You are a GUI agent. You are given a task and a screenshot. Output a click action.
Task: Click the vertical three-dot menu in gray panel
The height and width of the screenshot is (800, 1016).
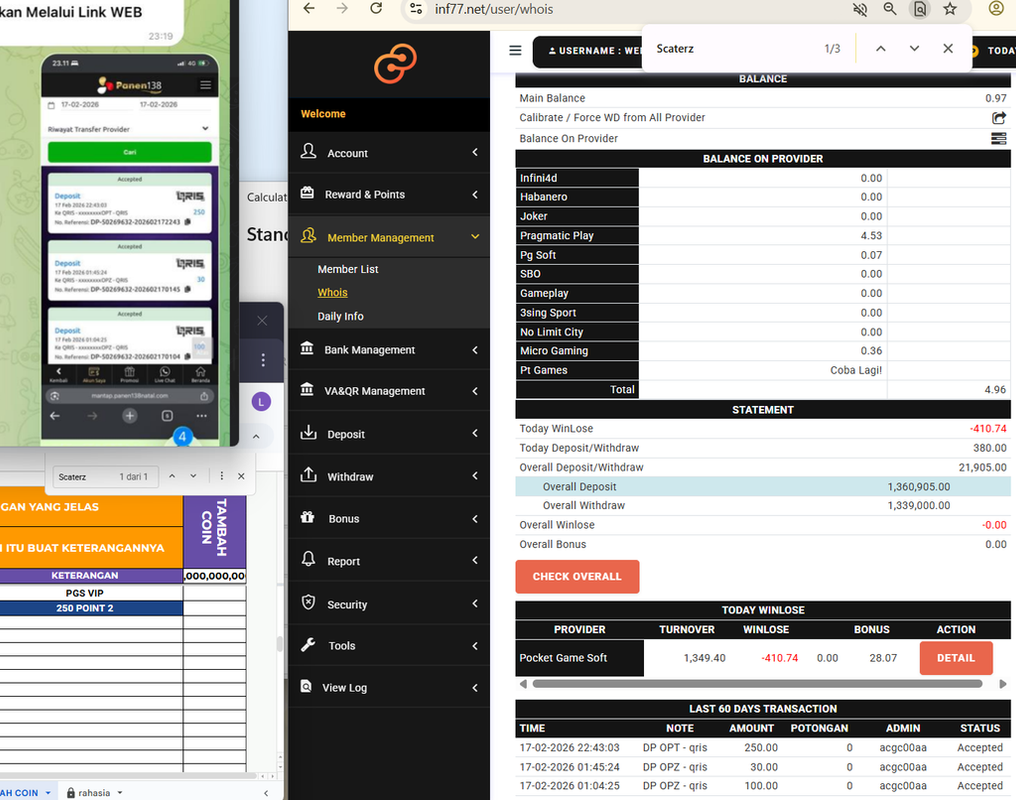pyautogui.click(x=262, y=360)
